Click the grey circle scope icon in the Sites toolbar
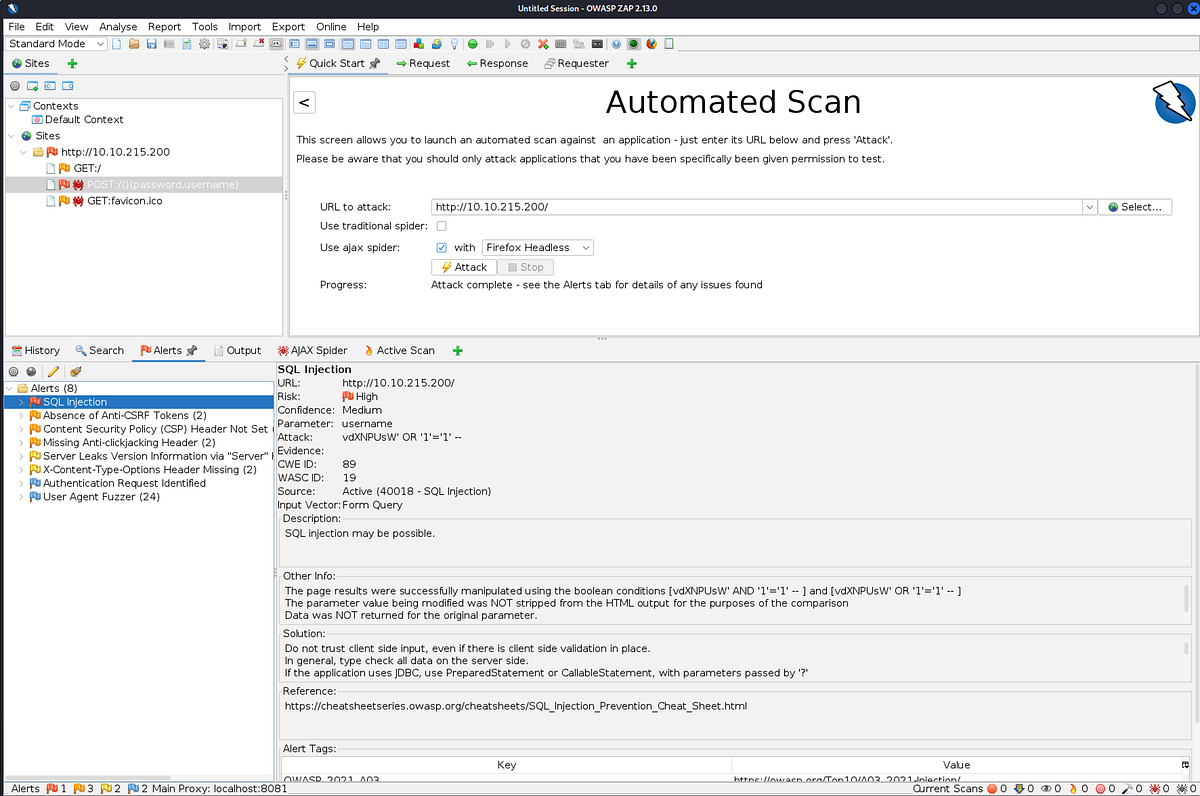Viewport: 1200px width, 796px height. [15, 86]
